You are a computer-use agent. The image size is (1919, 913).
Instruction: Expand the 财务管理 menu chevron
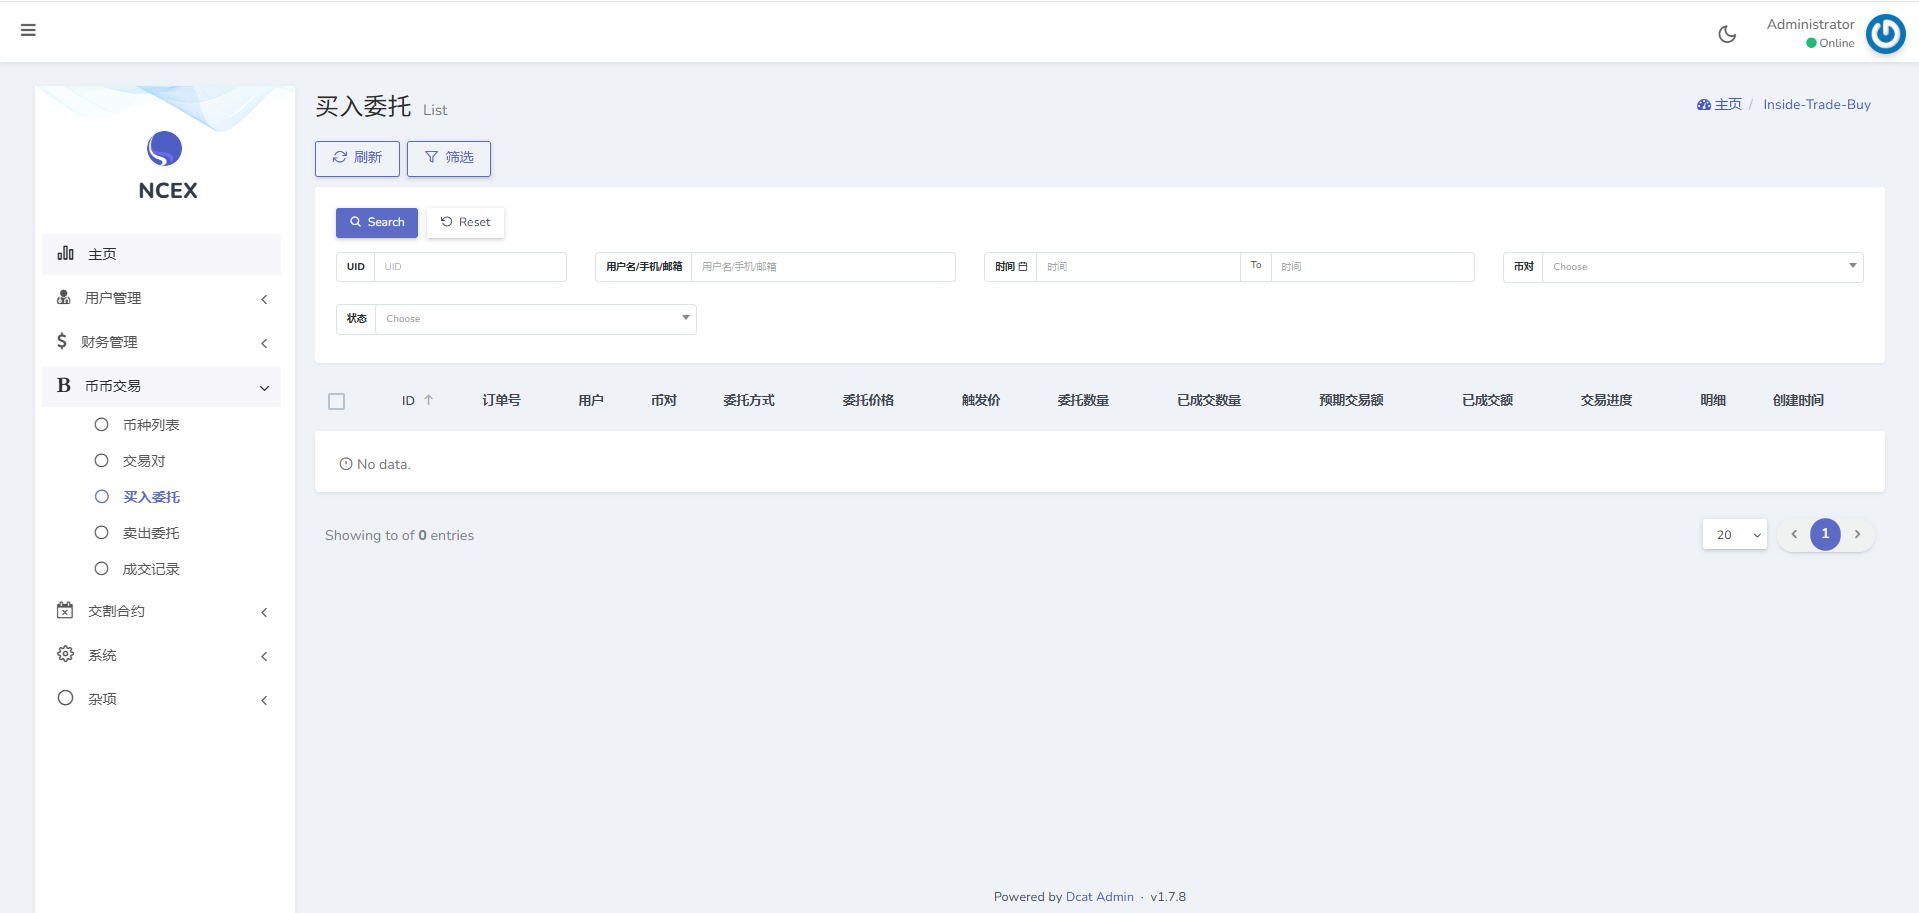tap(264, 343)
